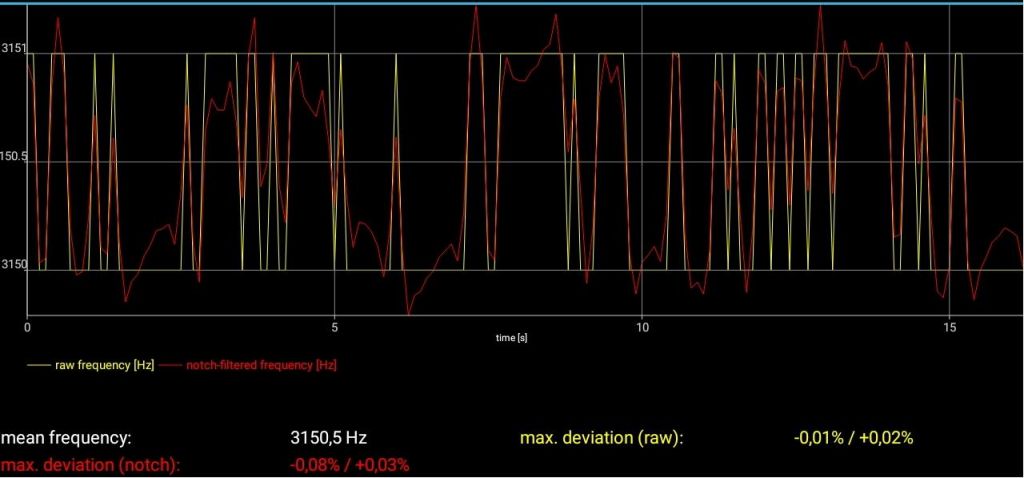Viewport: 1024px width, 478px height.
Task: Click the lowest red trough near 6 seconds
Action: point(408,313)
